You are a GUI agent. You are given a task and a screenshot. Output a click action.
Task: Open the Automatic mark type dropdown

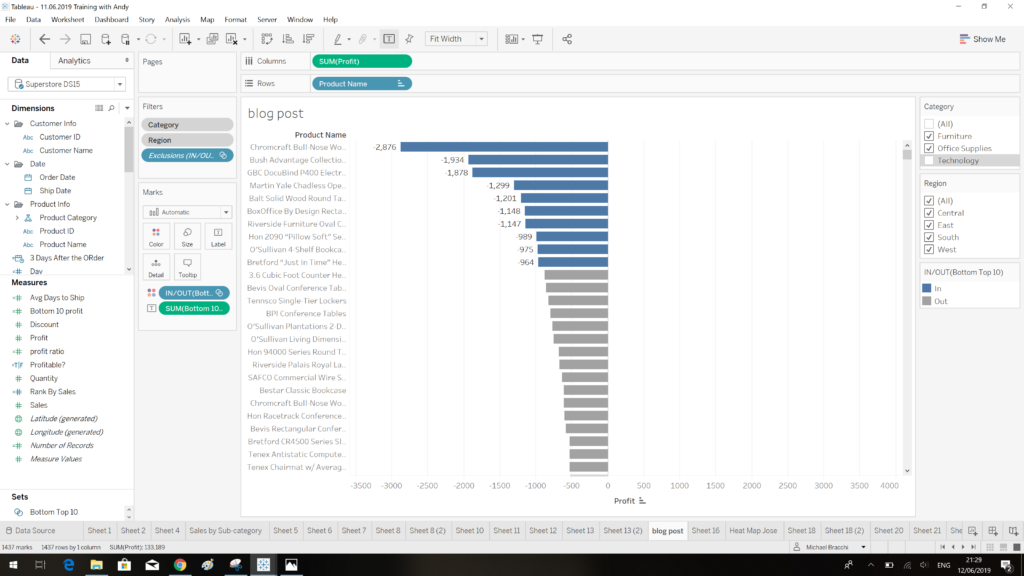pyautogui.click(x=187, y=212)
